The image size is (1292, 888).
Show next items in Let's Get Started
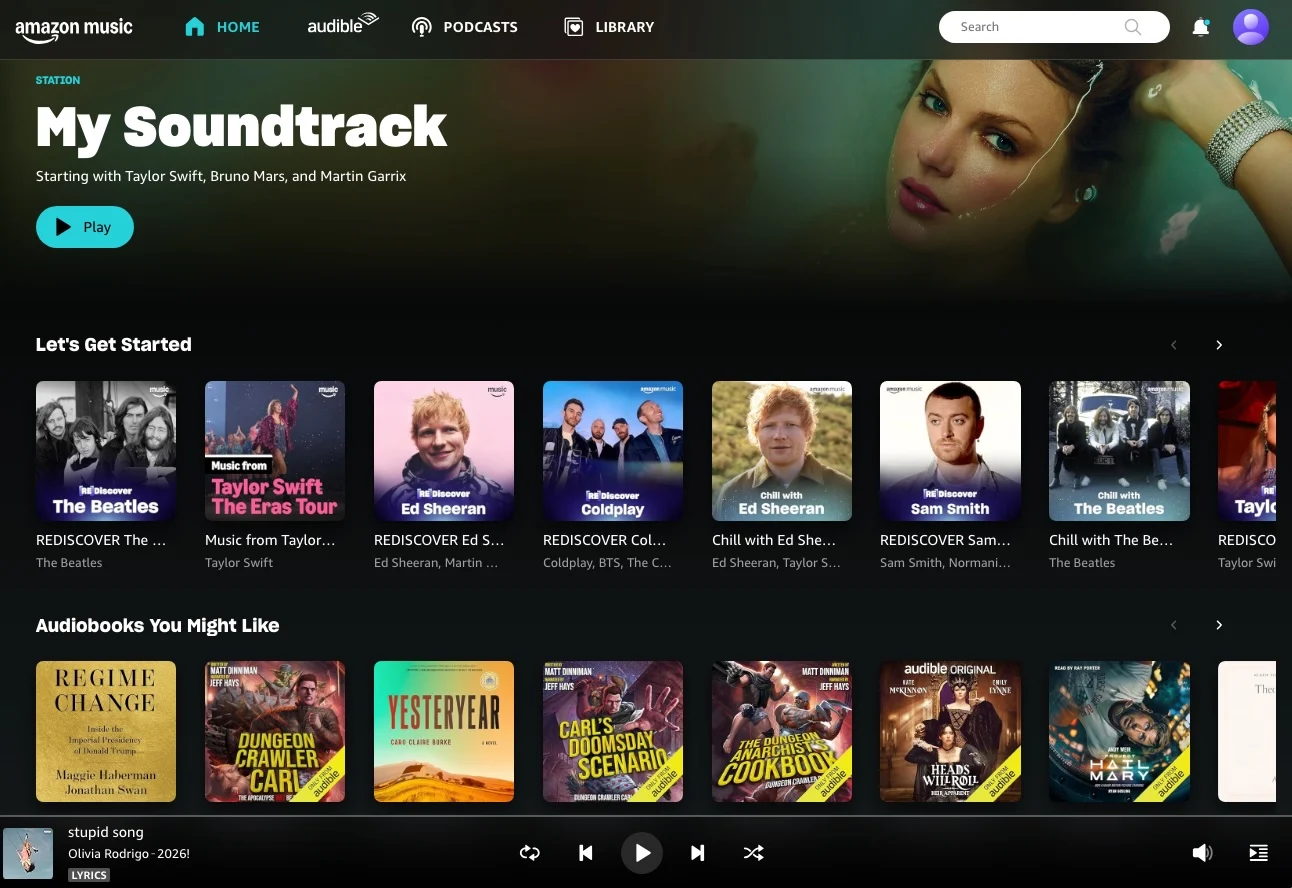pyautogui.click(x=1219, y=345)
